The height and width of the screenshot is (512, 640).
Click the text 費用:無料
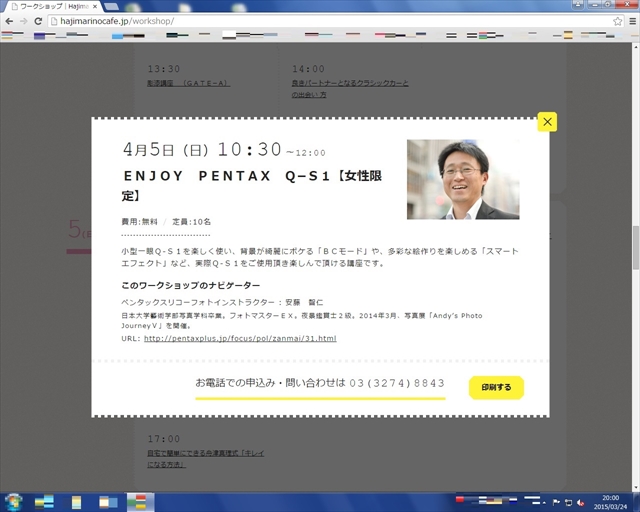(139, 222)
